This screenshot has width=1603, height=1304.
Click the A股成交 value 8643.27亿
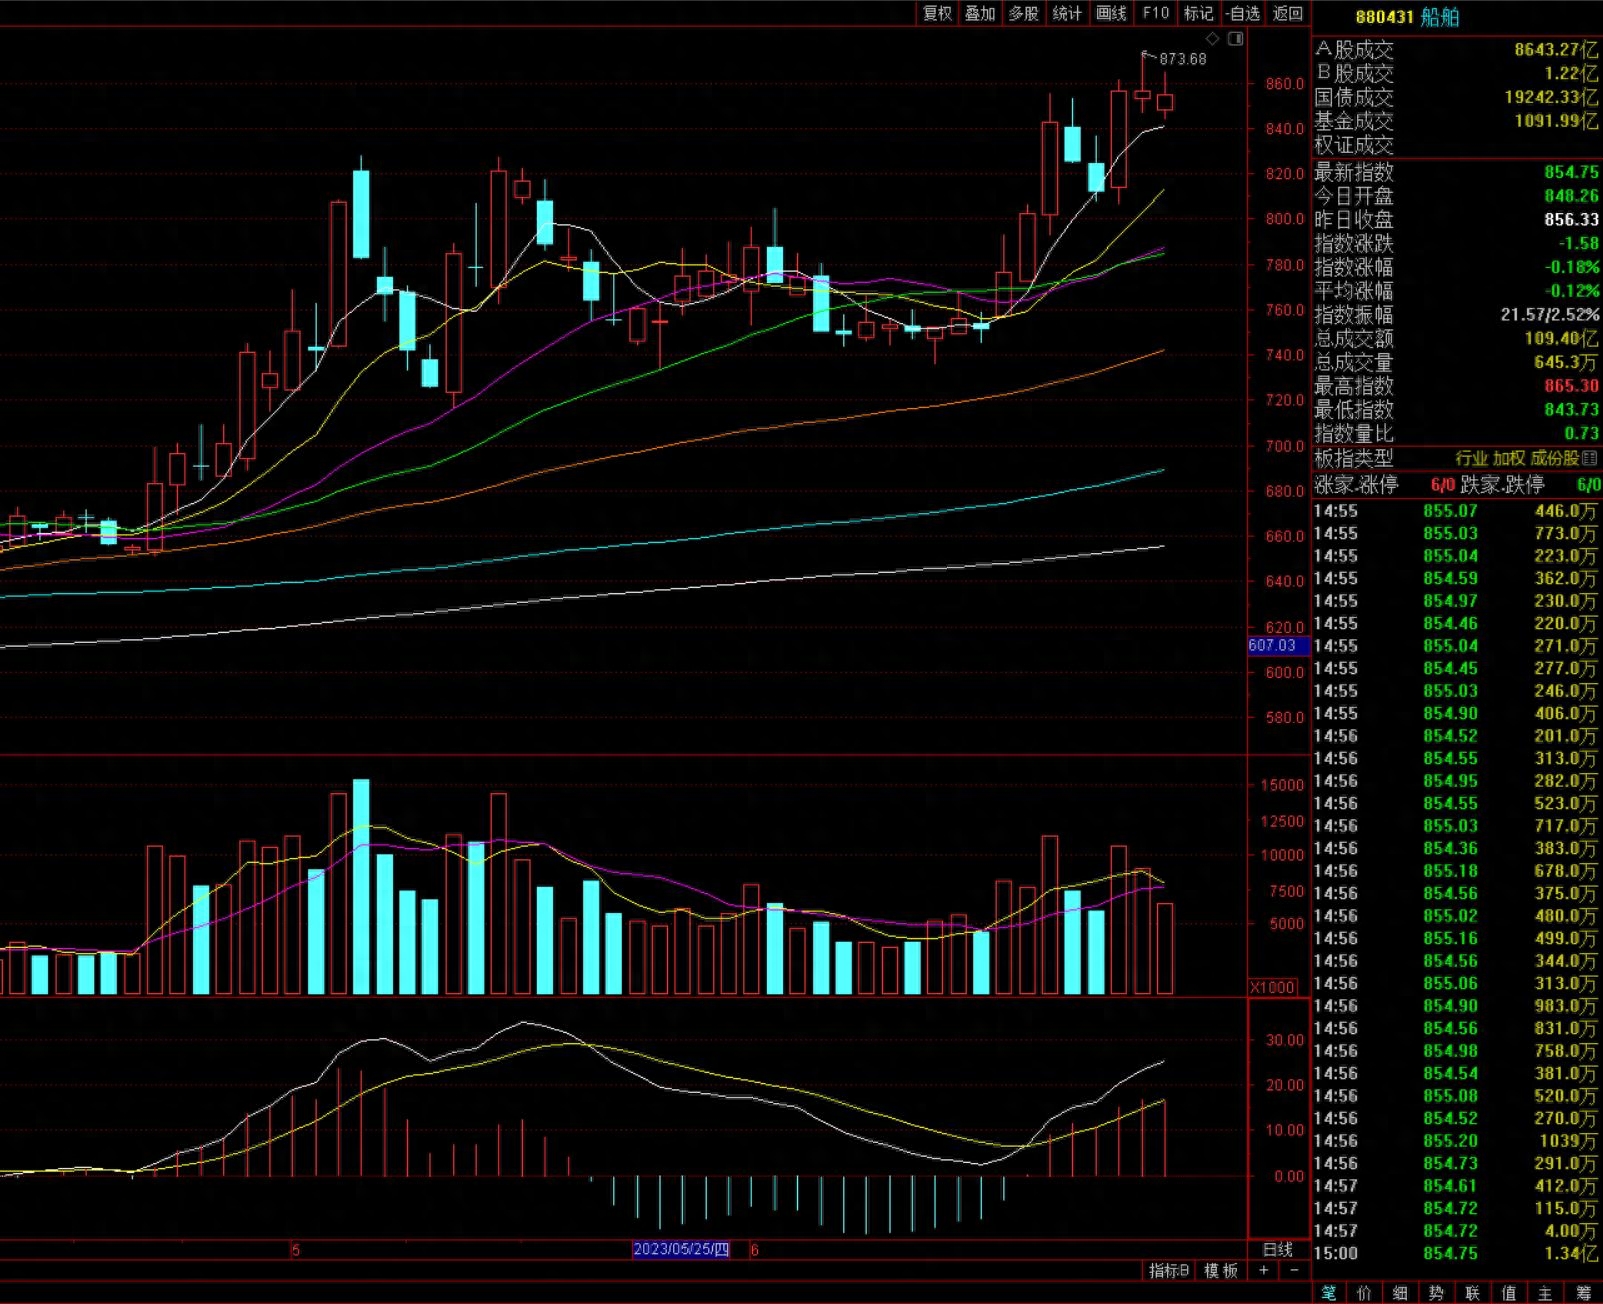[x=1556, y=49]
